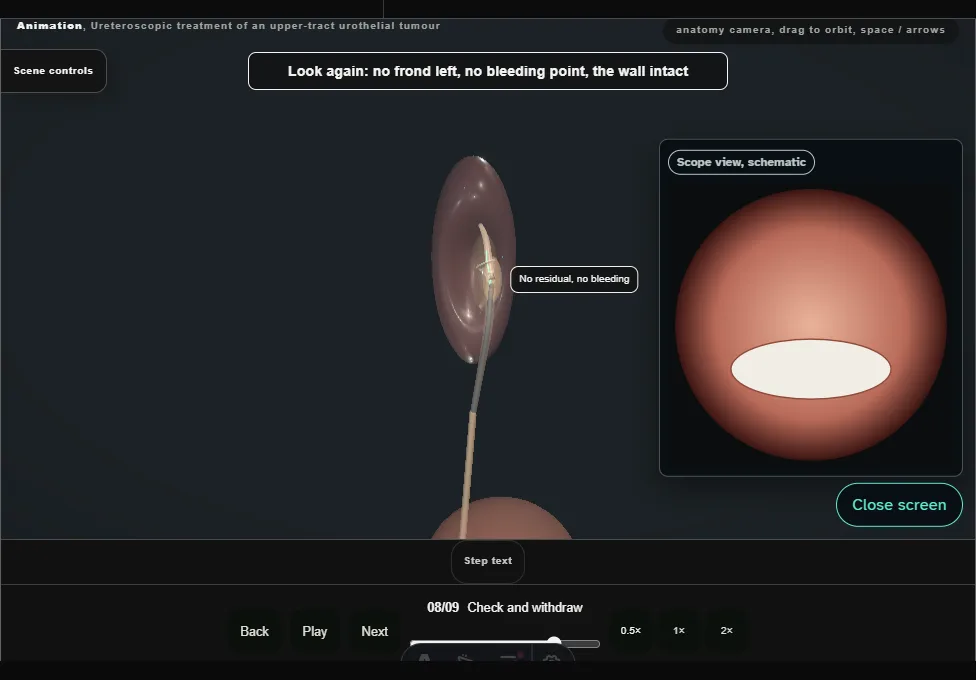Click the 'Scope view, schematic' label

pyautogui.click(x=741, y=163)
